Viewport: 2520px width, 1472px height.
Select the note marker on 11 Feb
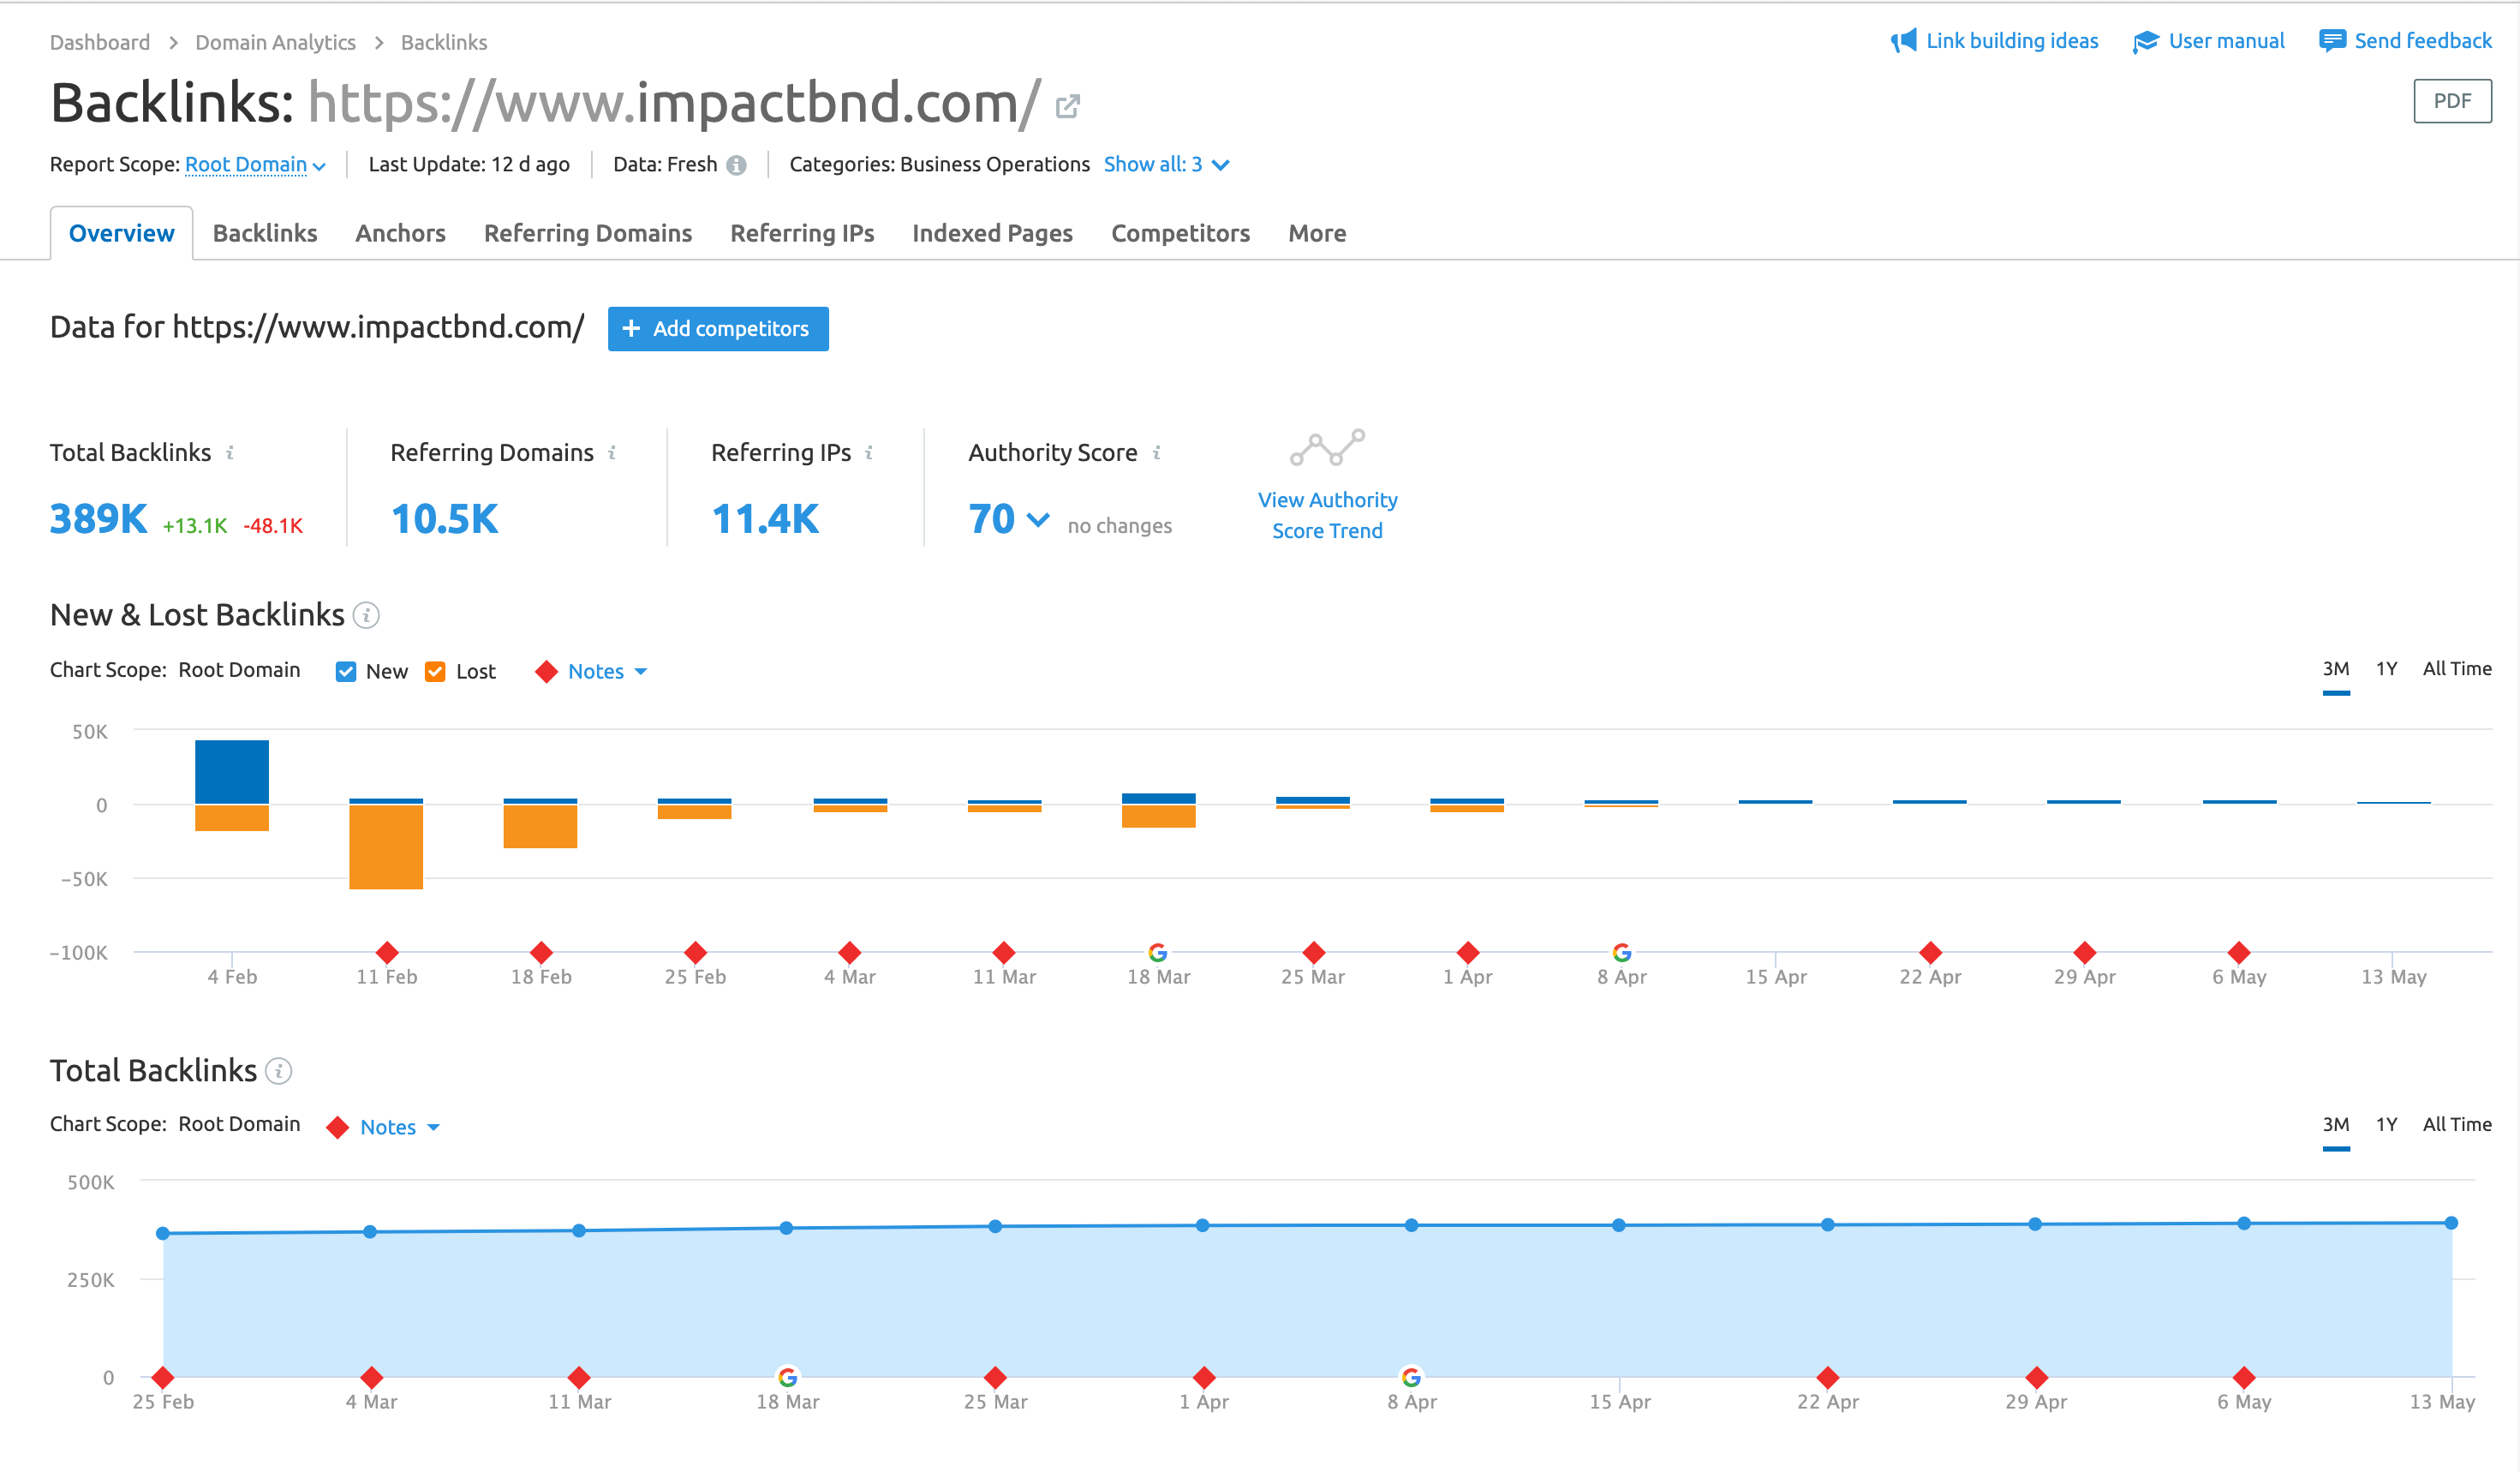[387, 952]
